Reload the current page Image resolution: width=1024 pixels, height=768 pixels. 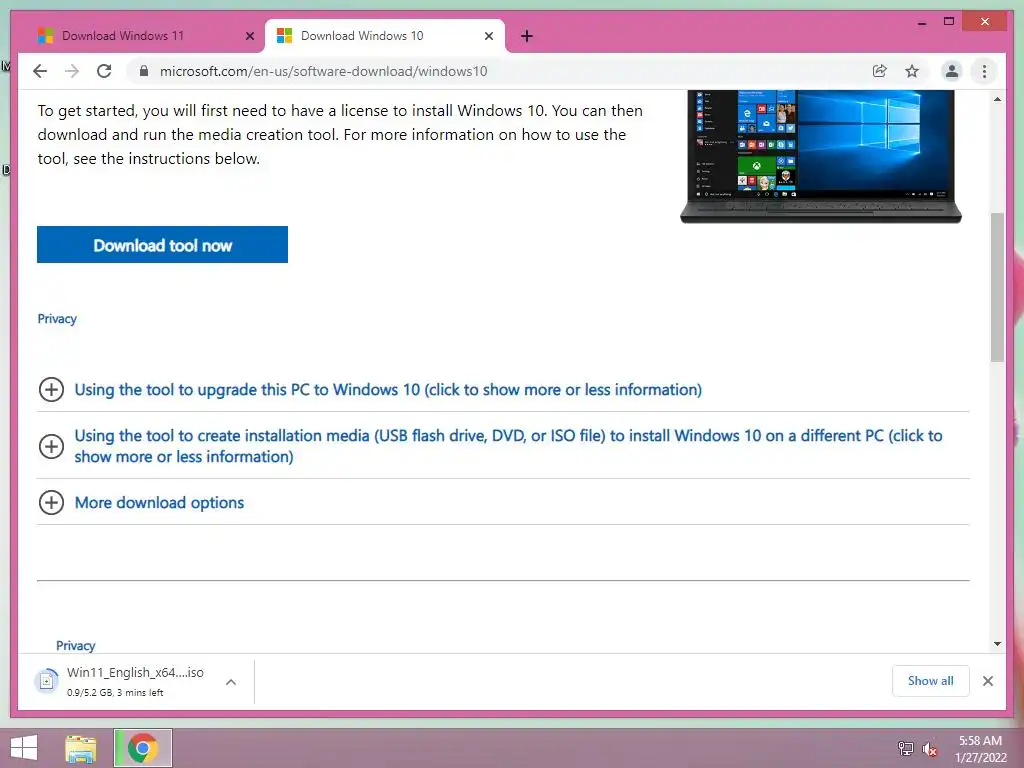click(x=104, y=71)
